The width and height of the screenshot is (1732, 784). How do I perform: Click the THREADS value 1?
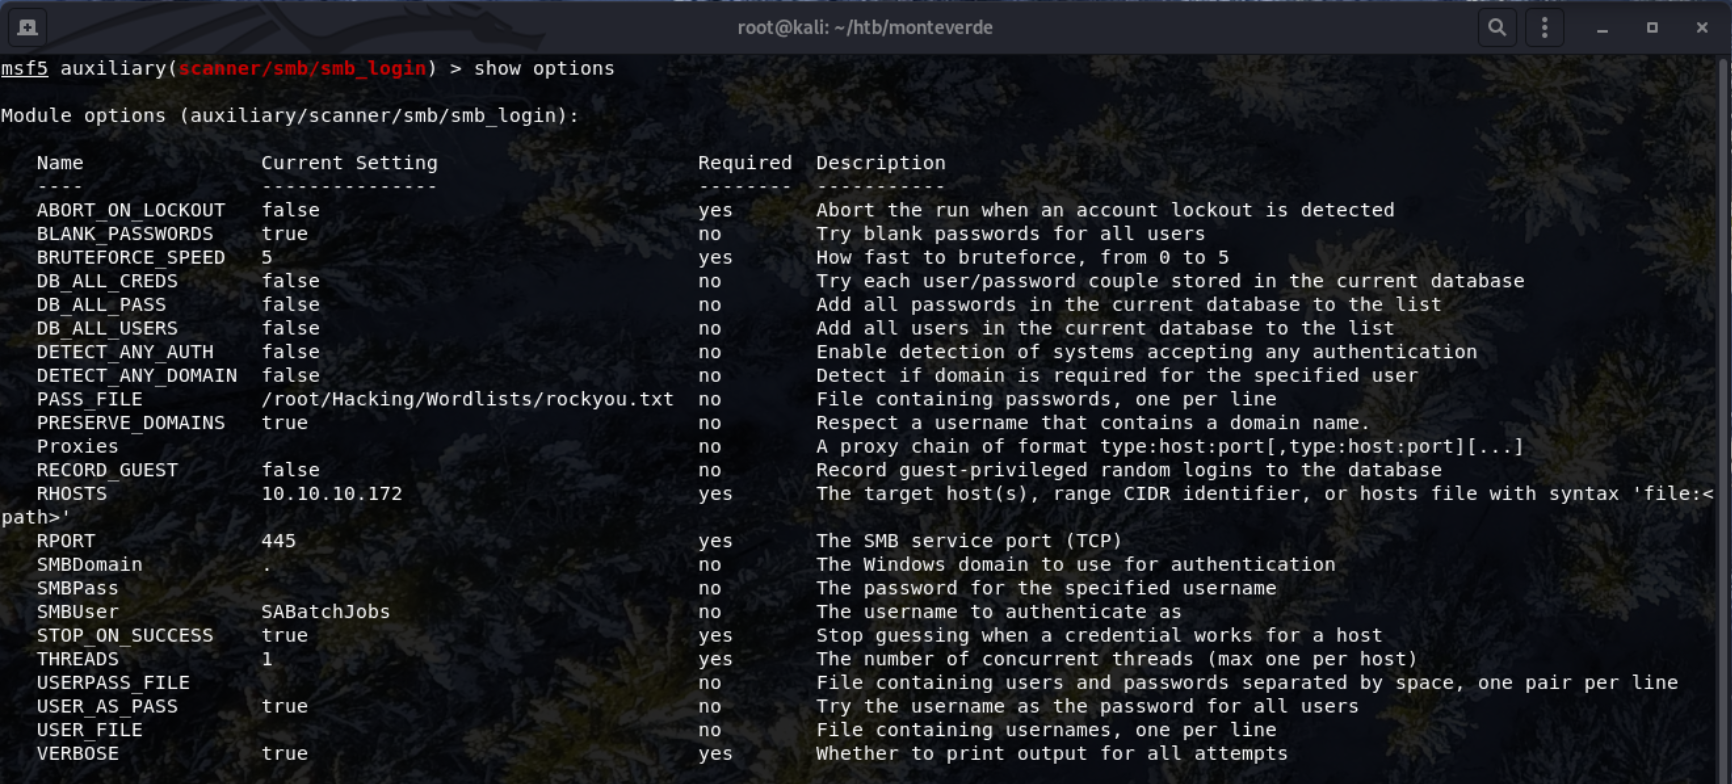[267, 659]
